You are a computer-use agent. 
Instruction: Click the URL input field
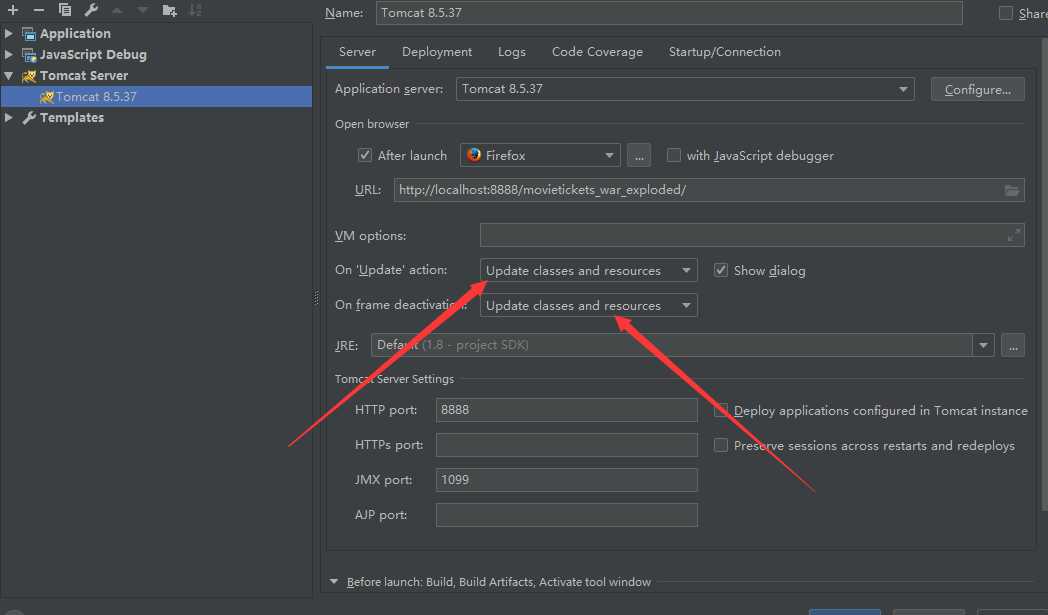coord(708,190)
